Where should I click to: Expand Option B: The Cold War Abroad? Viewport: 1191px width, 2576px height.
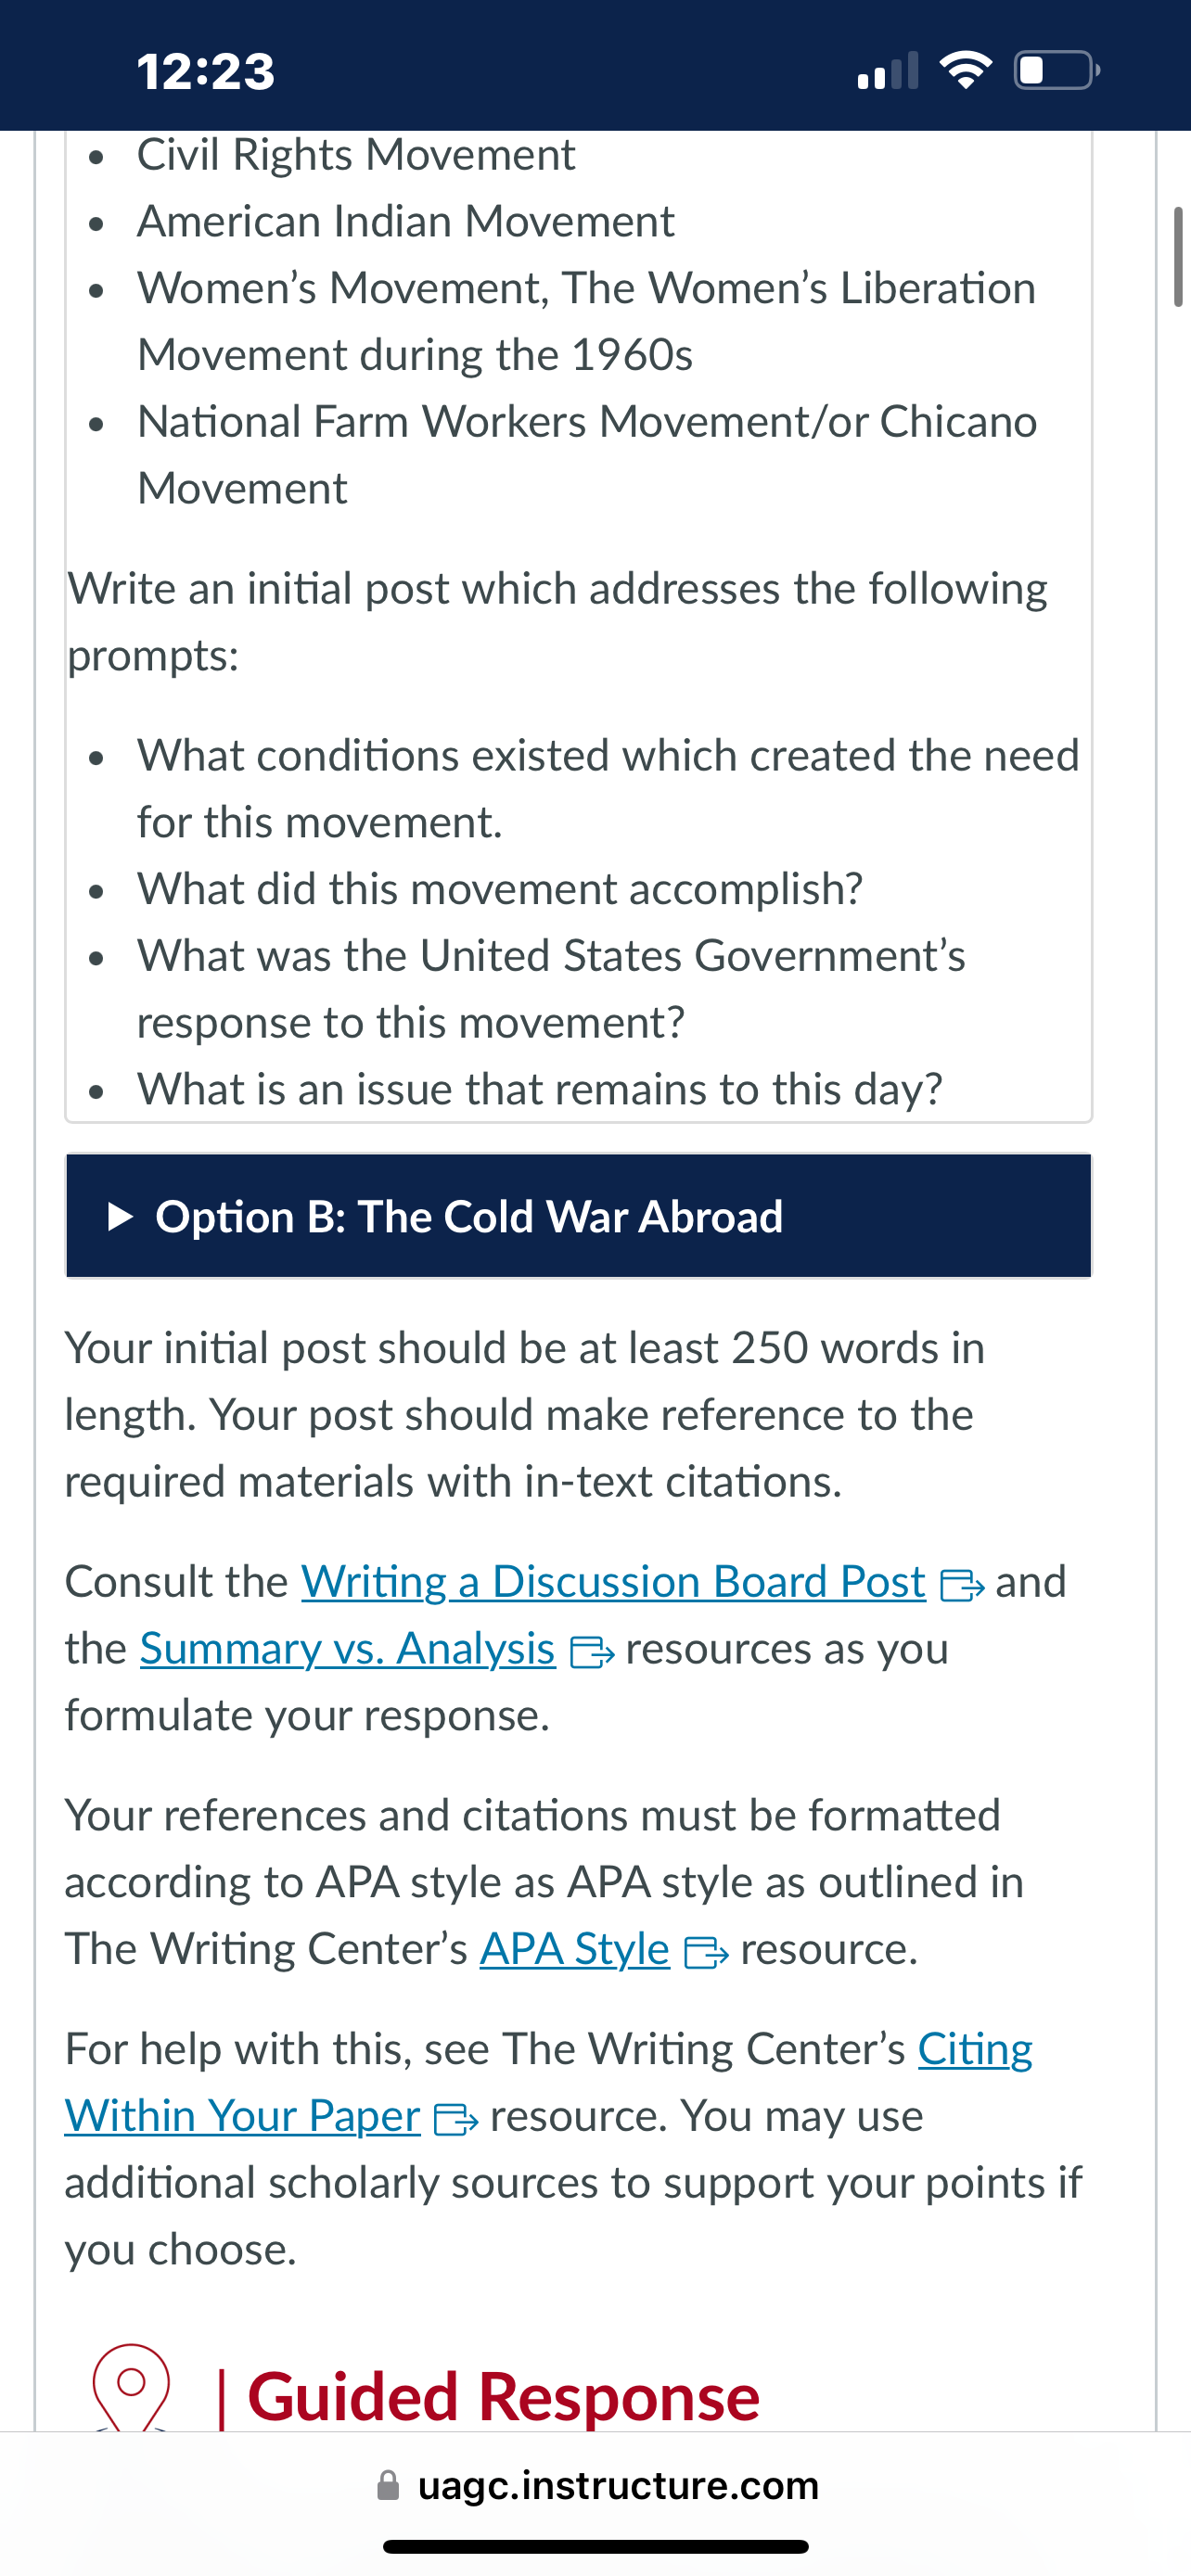tap(578, 1216)
